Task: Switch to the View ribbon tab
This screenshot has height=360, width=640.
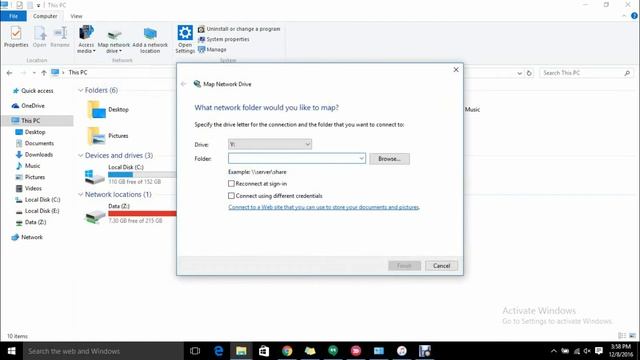Action: point(76,16)
